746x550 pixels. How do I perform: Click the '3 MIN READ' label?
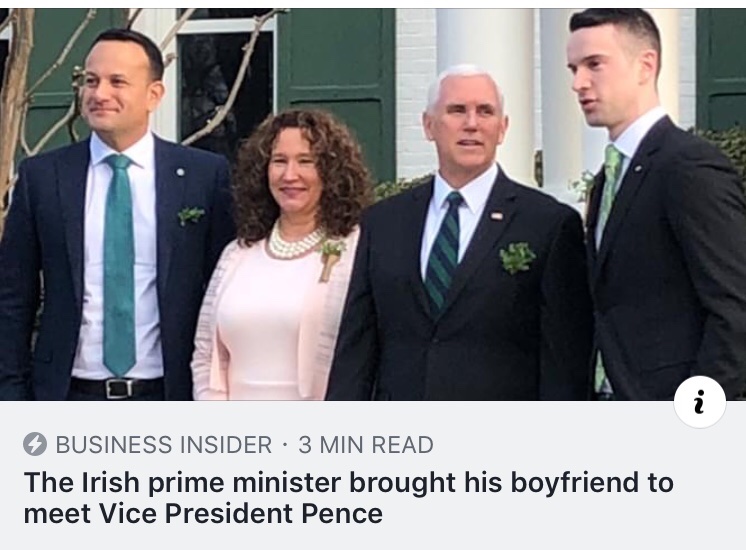tap(366, 445)
